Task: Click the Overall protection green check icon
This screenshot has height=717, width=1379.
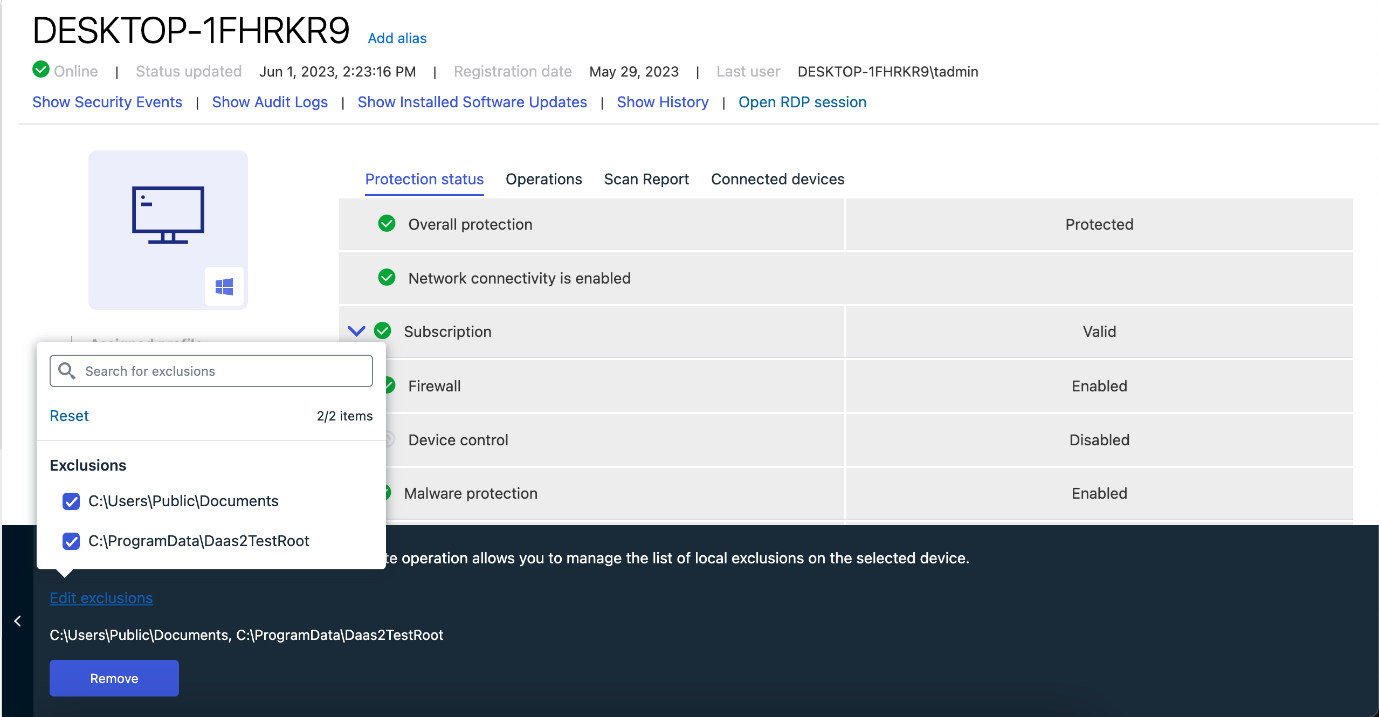Action: (x=387, y=224)
